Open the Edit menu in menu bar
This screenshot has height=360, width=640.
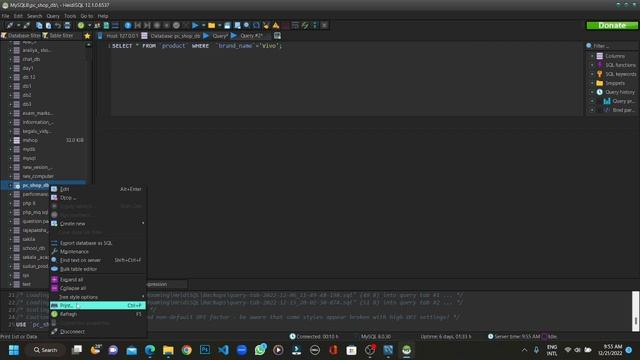[18, 16]
